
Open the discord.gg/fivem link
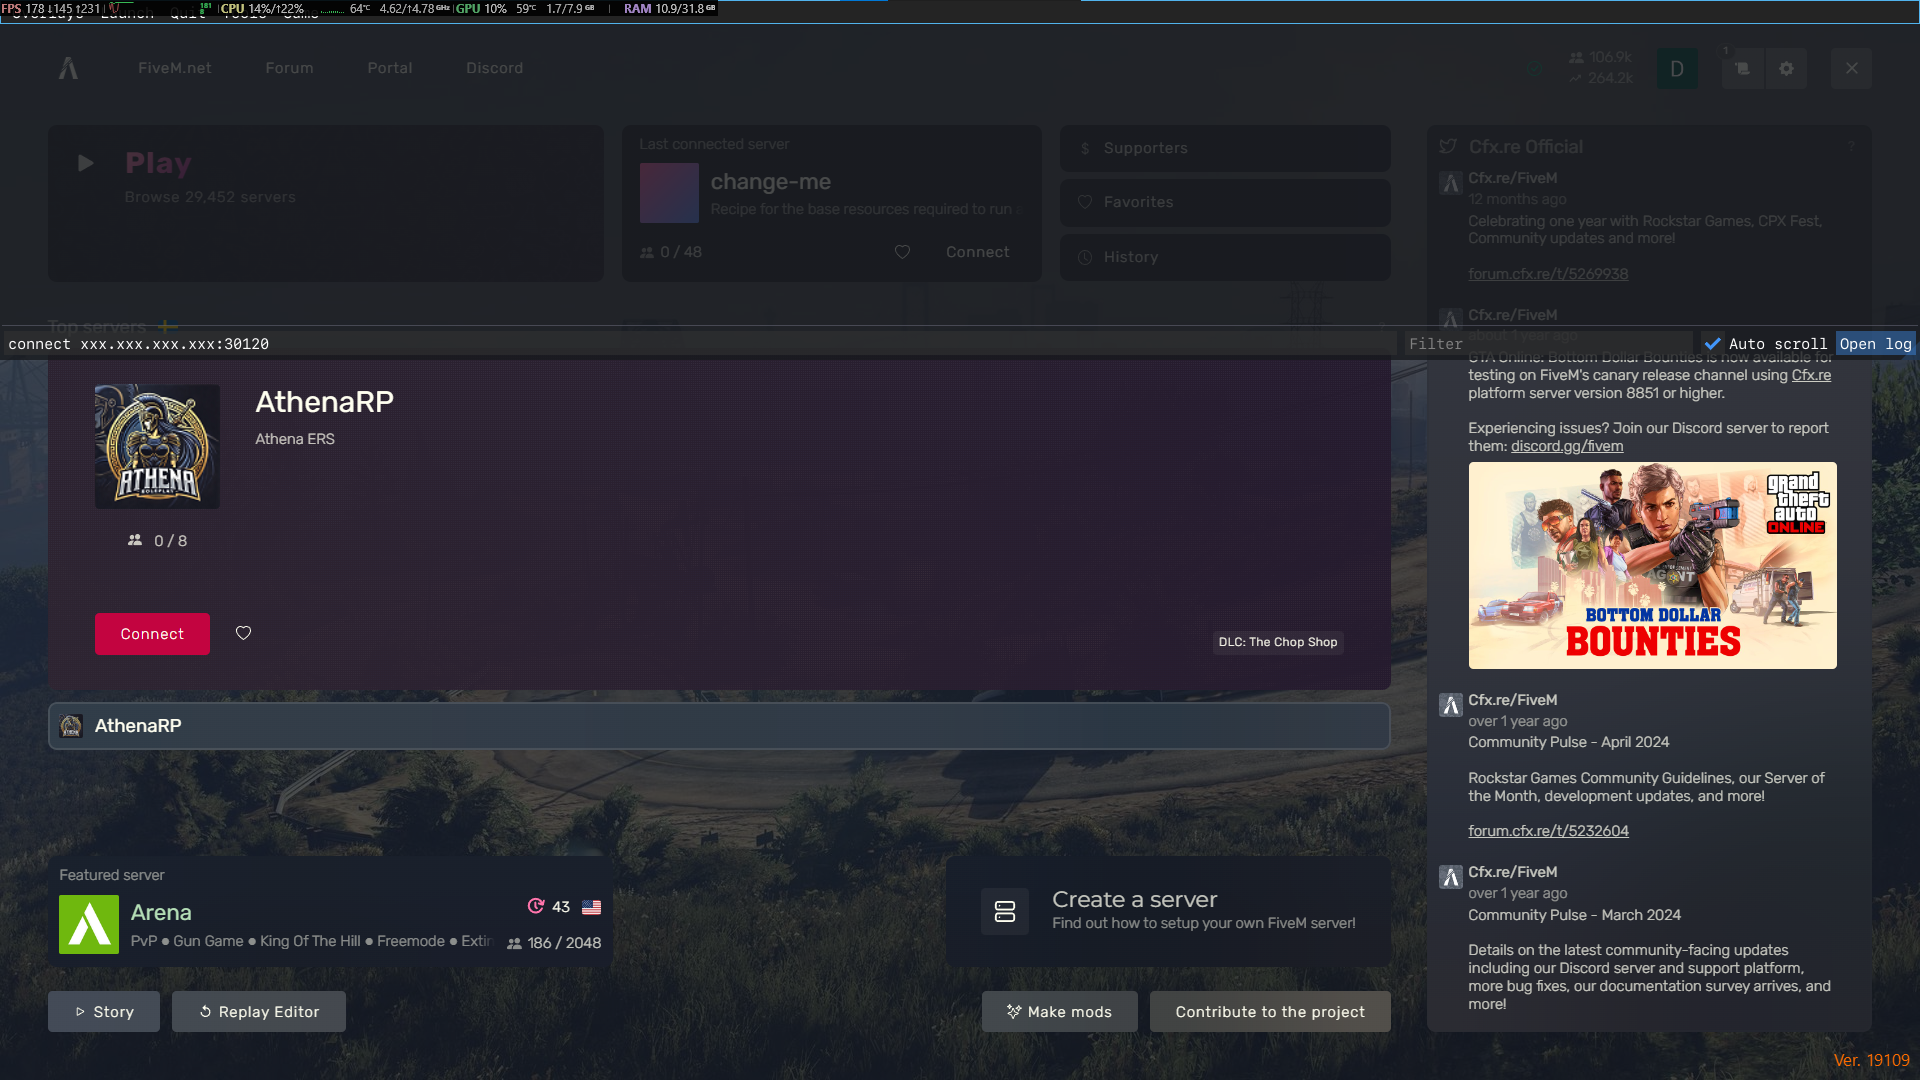coord(1567,446)
